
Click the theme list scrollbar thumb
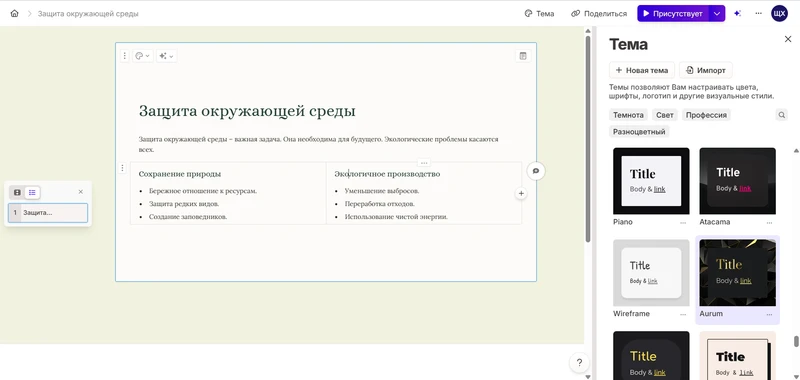click(x=796, y=341)
